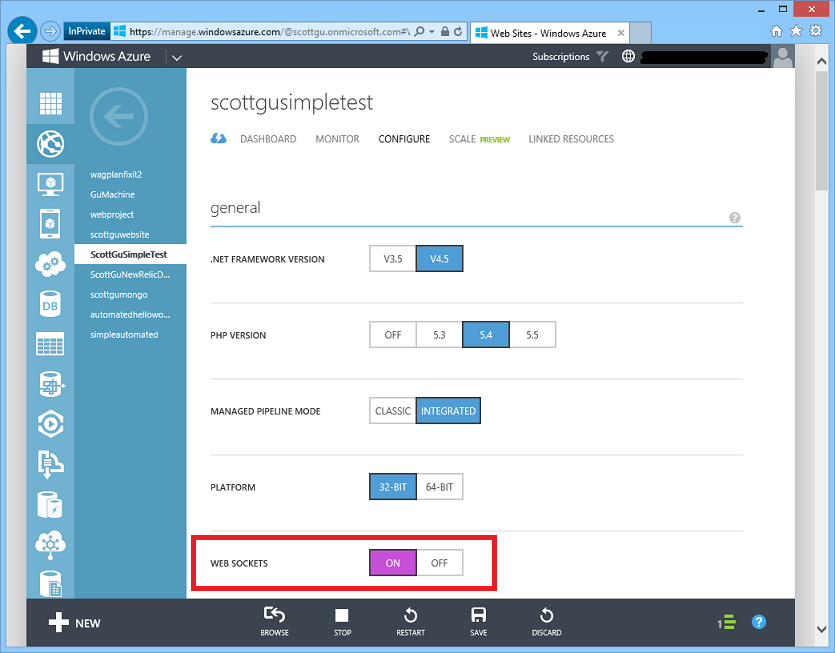Set managed pipeline mode to Classic
Screen dimensions: 835x653
[x=392, y=411]
